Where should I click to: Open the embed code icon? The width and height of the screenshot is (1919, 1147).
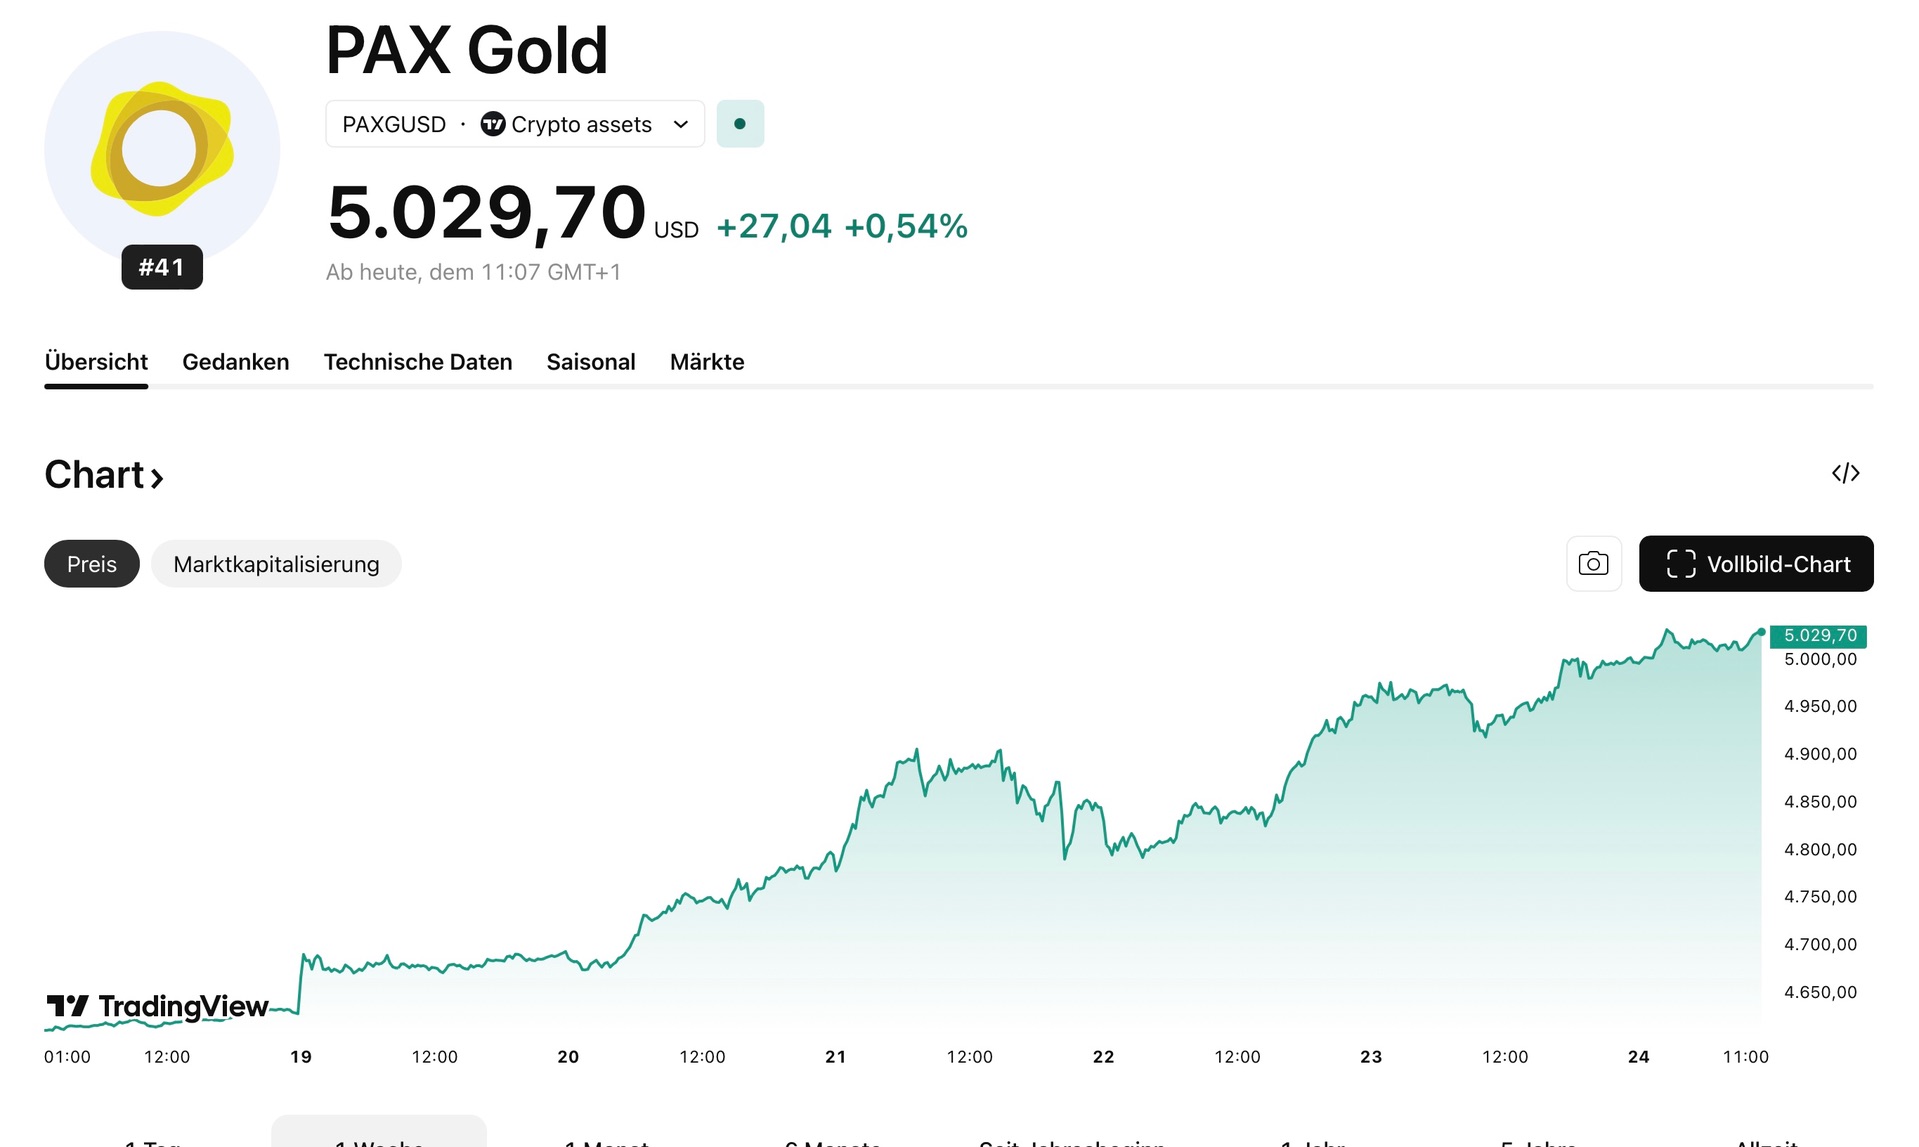coord(1845,473)
